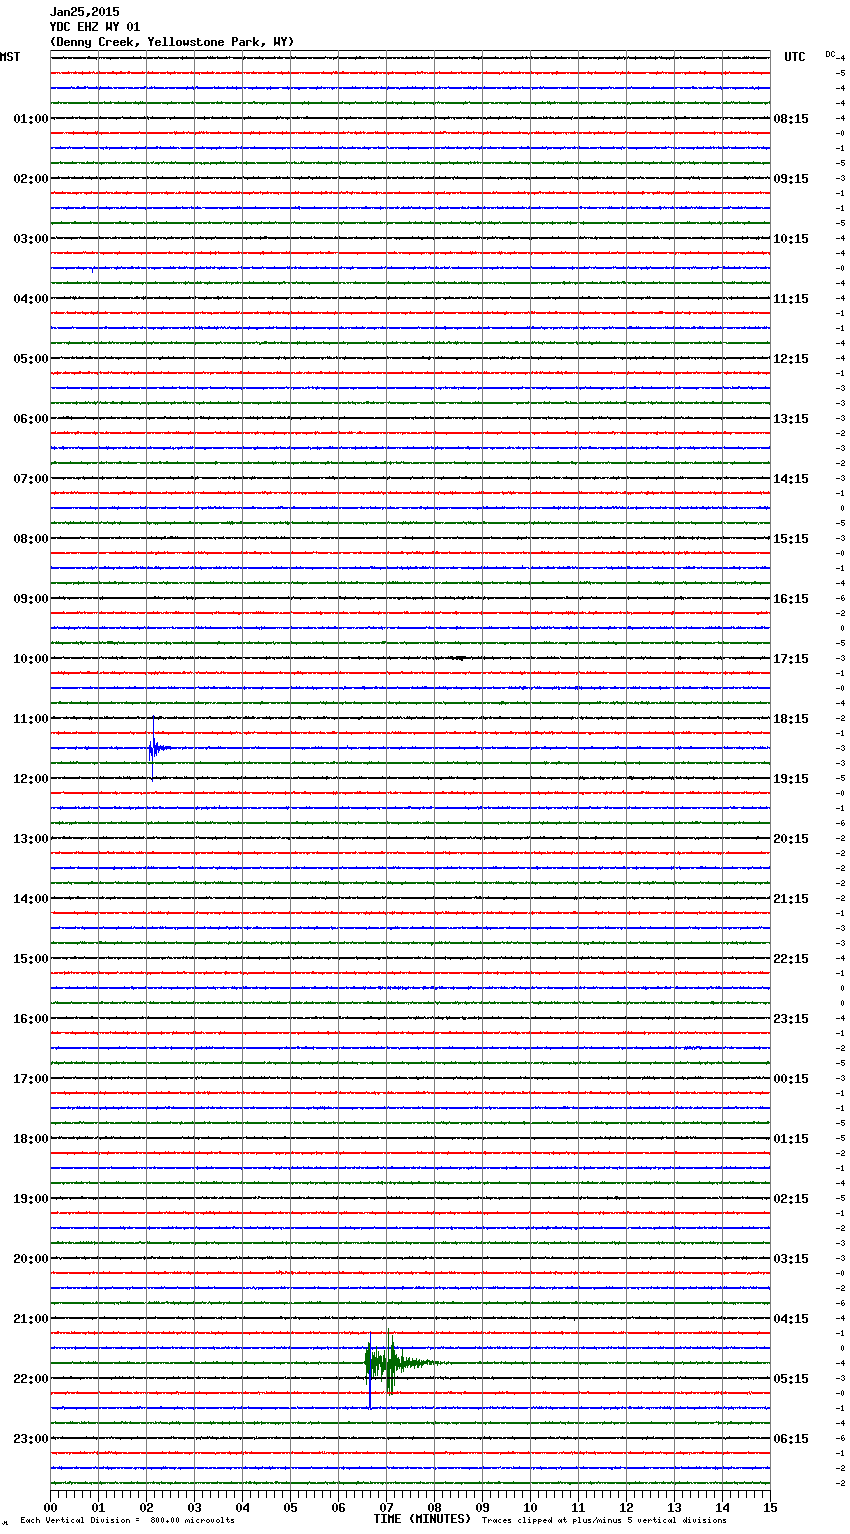Select the 16:00 MST time label
850x1534 pixels.
click(30, 1019)
